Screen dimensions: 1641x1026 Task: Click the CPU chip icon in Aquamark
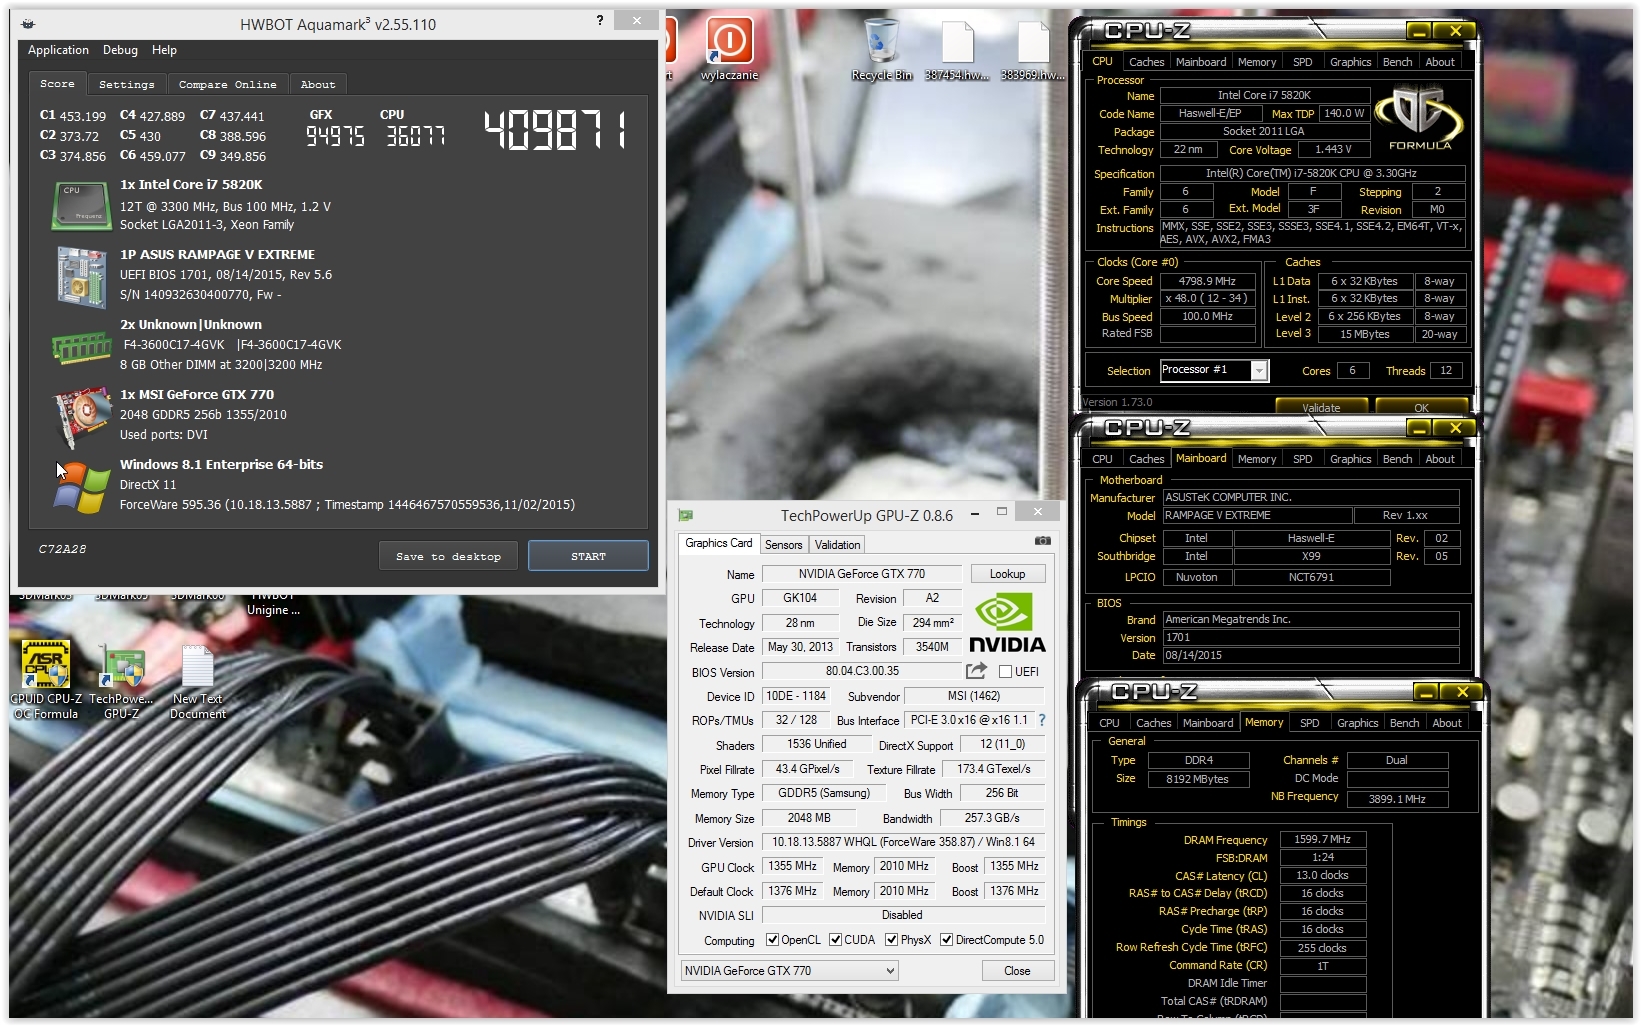tap(82, 205)
